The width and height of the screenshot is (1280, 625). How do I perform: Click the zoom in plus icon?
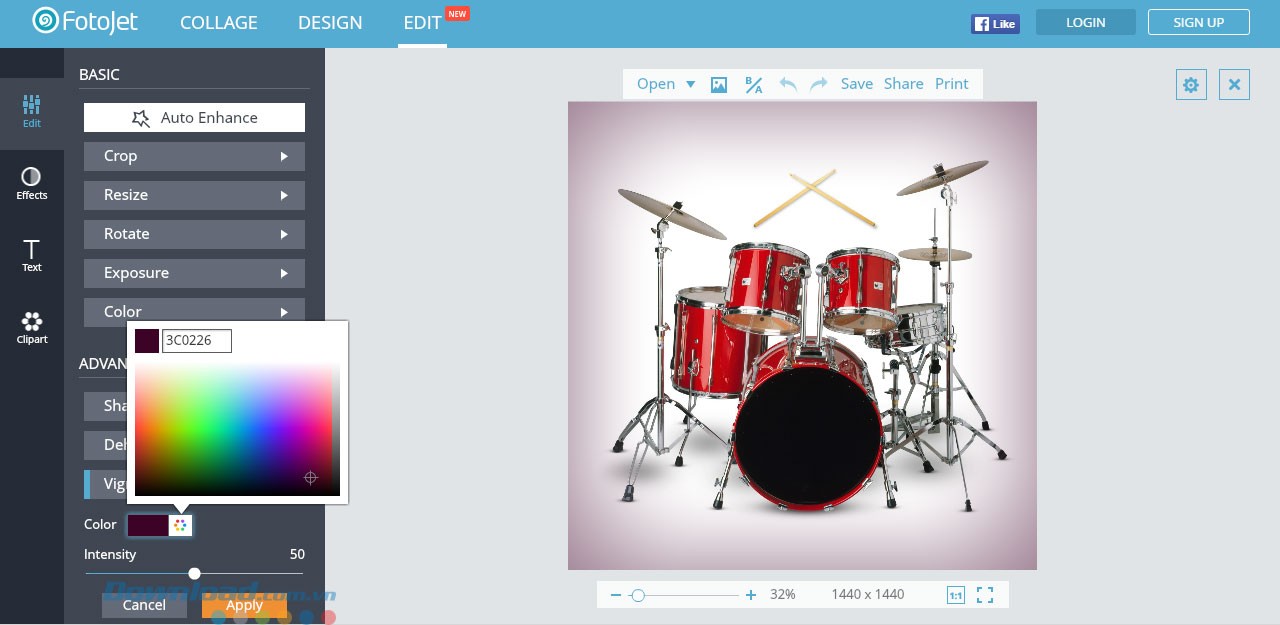(x=751, y=595)
